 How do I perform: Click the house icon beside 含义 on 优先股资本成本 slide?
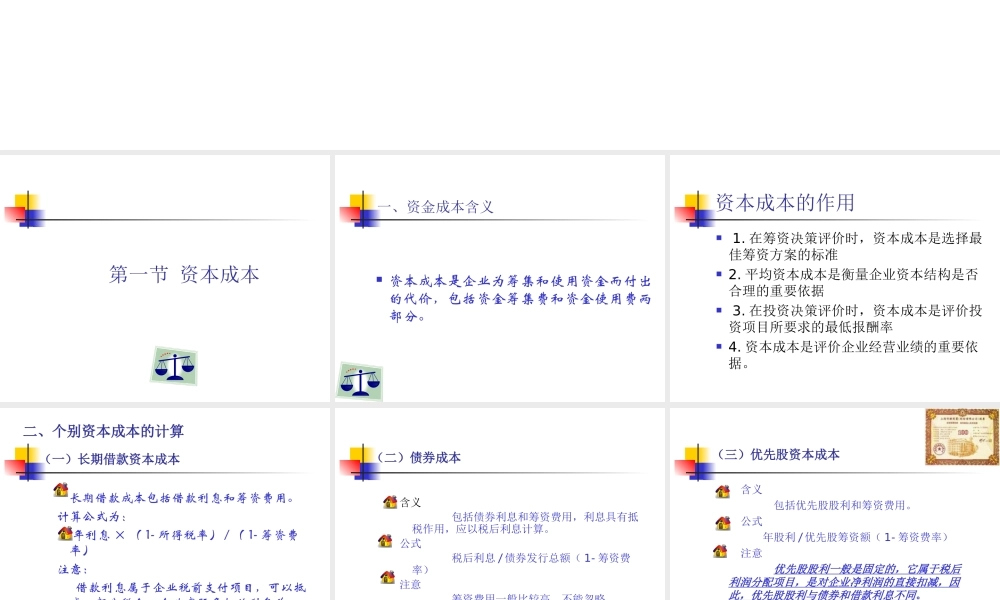722,491
